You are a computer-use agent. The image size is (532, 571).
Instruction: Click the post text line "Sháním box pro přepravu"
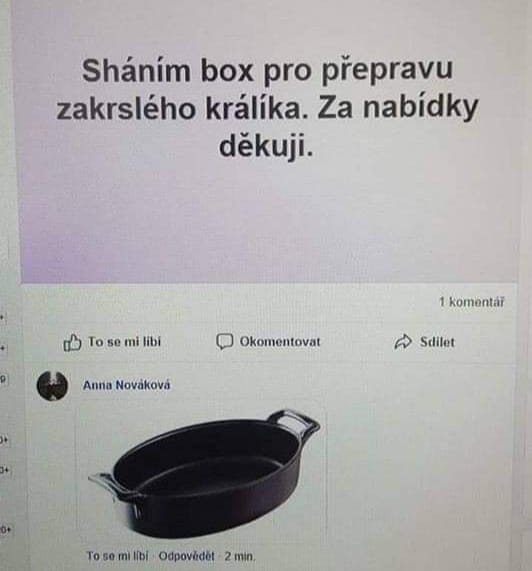[267, 70]
